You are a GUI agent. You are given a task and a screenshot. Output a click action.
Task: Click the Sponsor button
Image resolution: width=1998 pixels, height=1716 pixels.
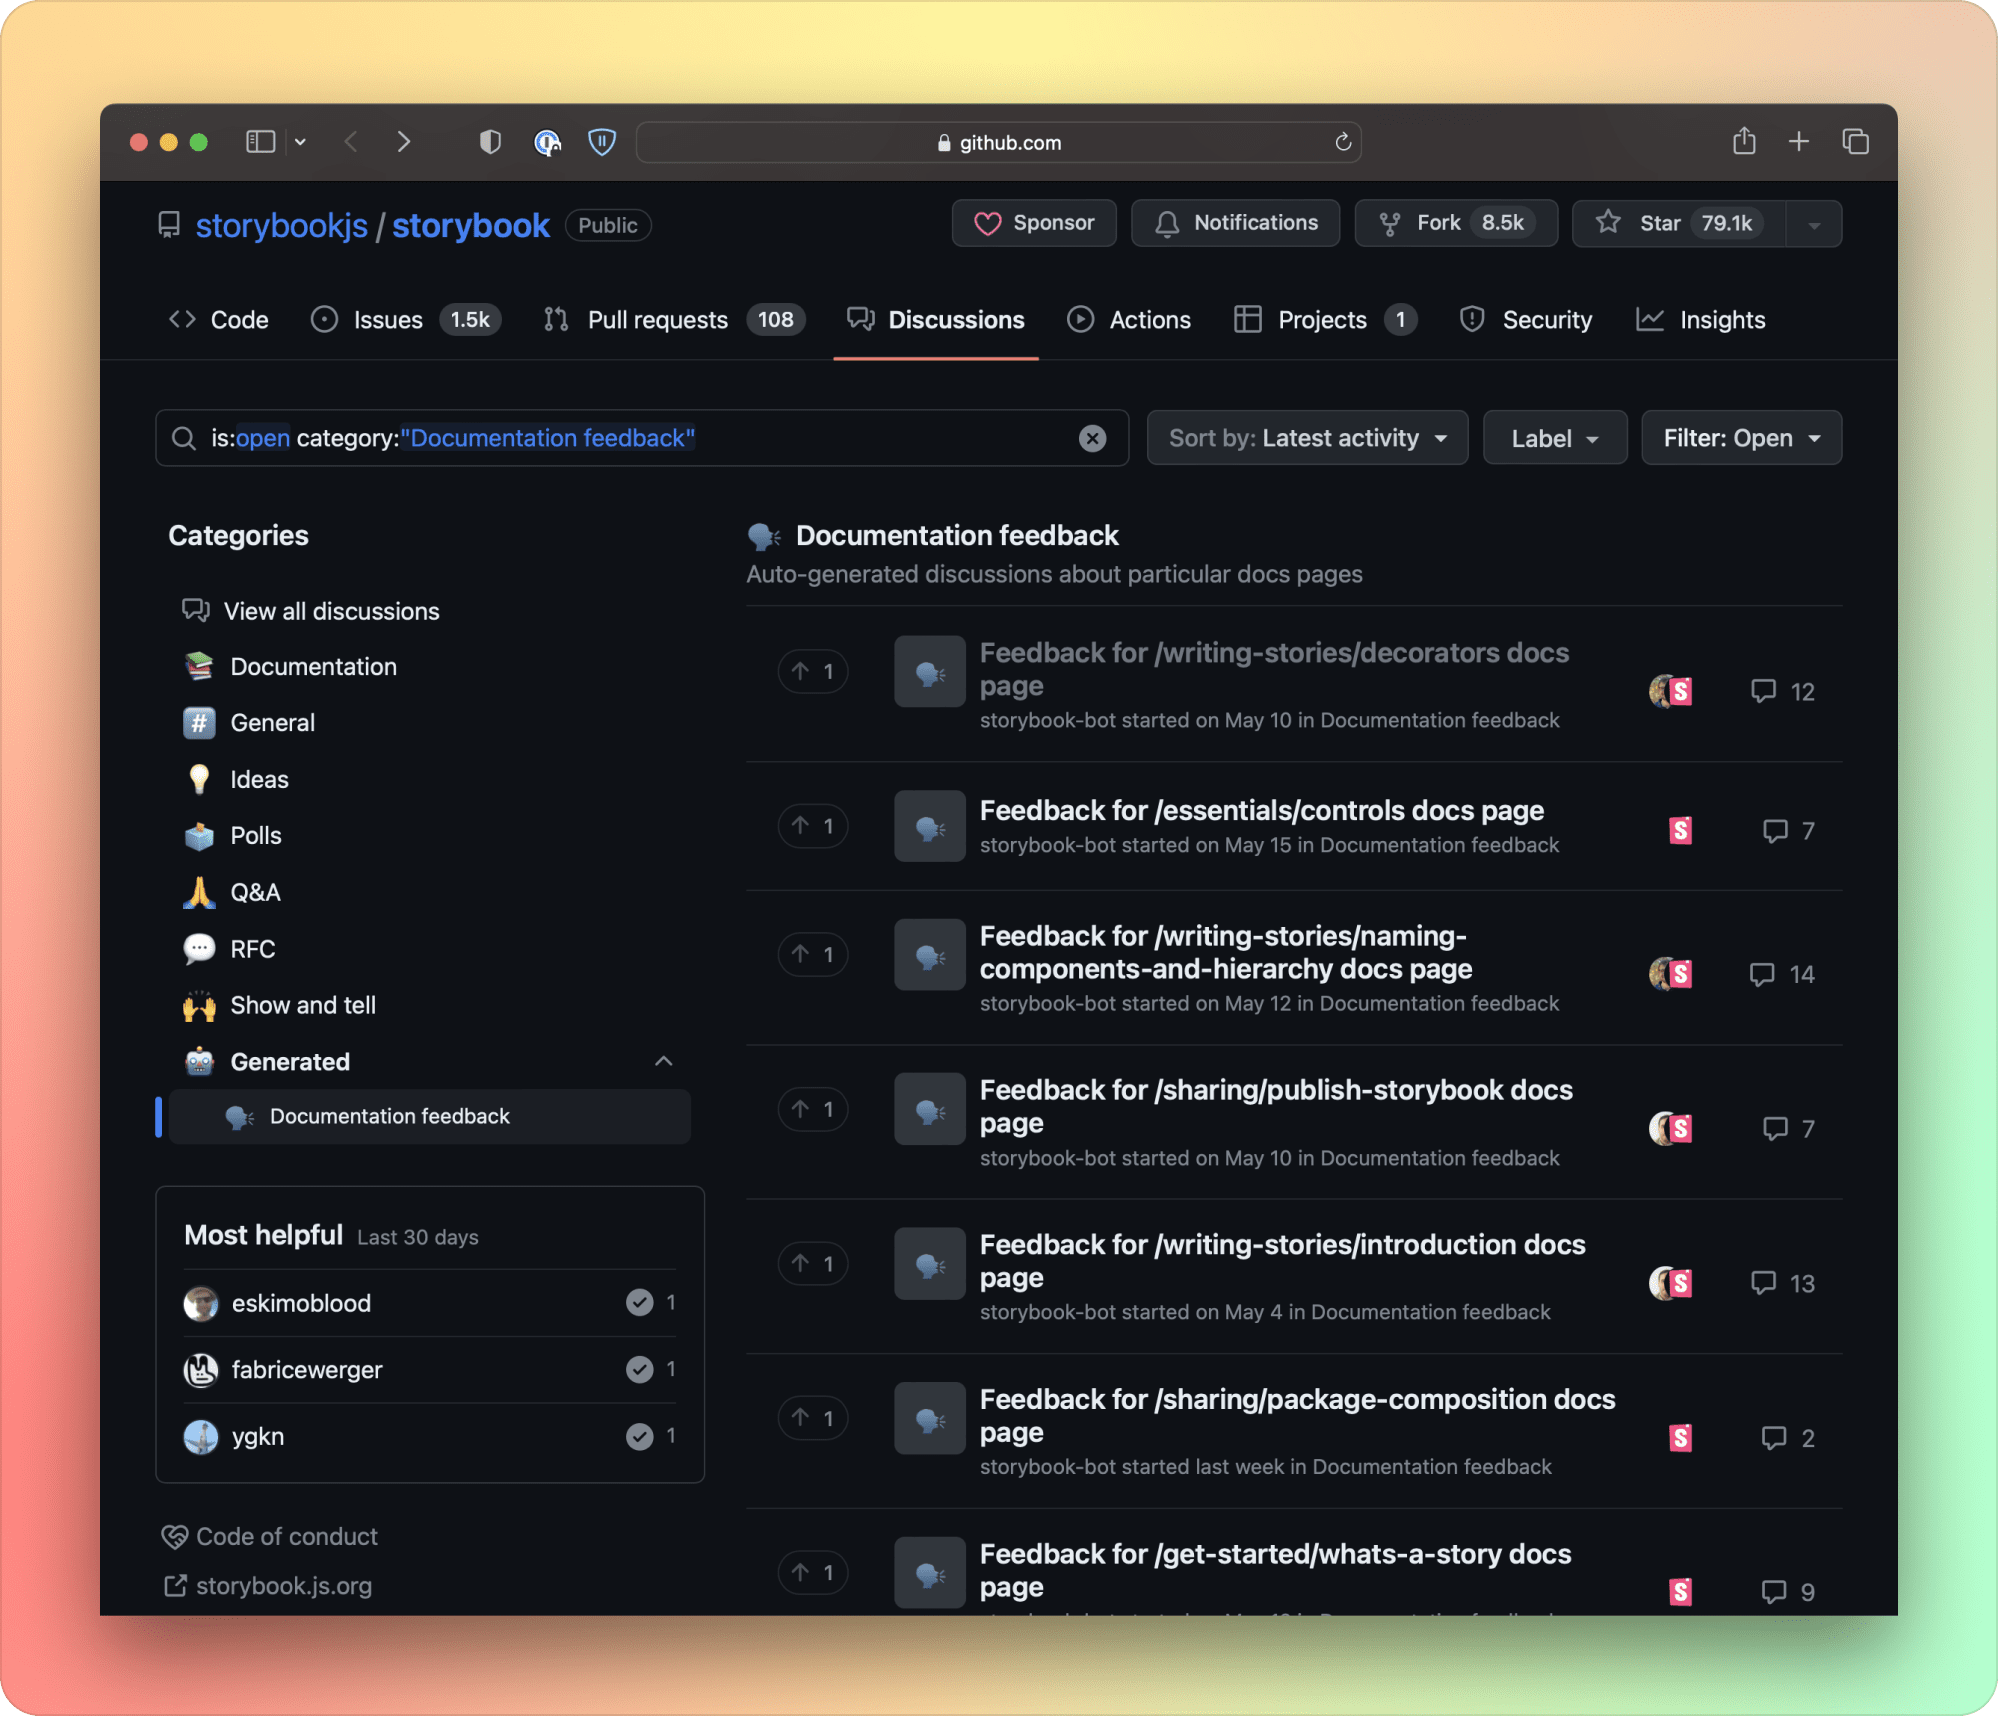(1033, 223)
